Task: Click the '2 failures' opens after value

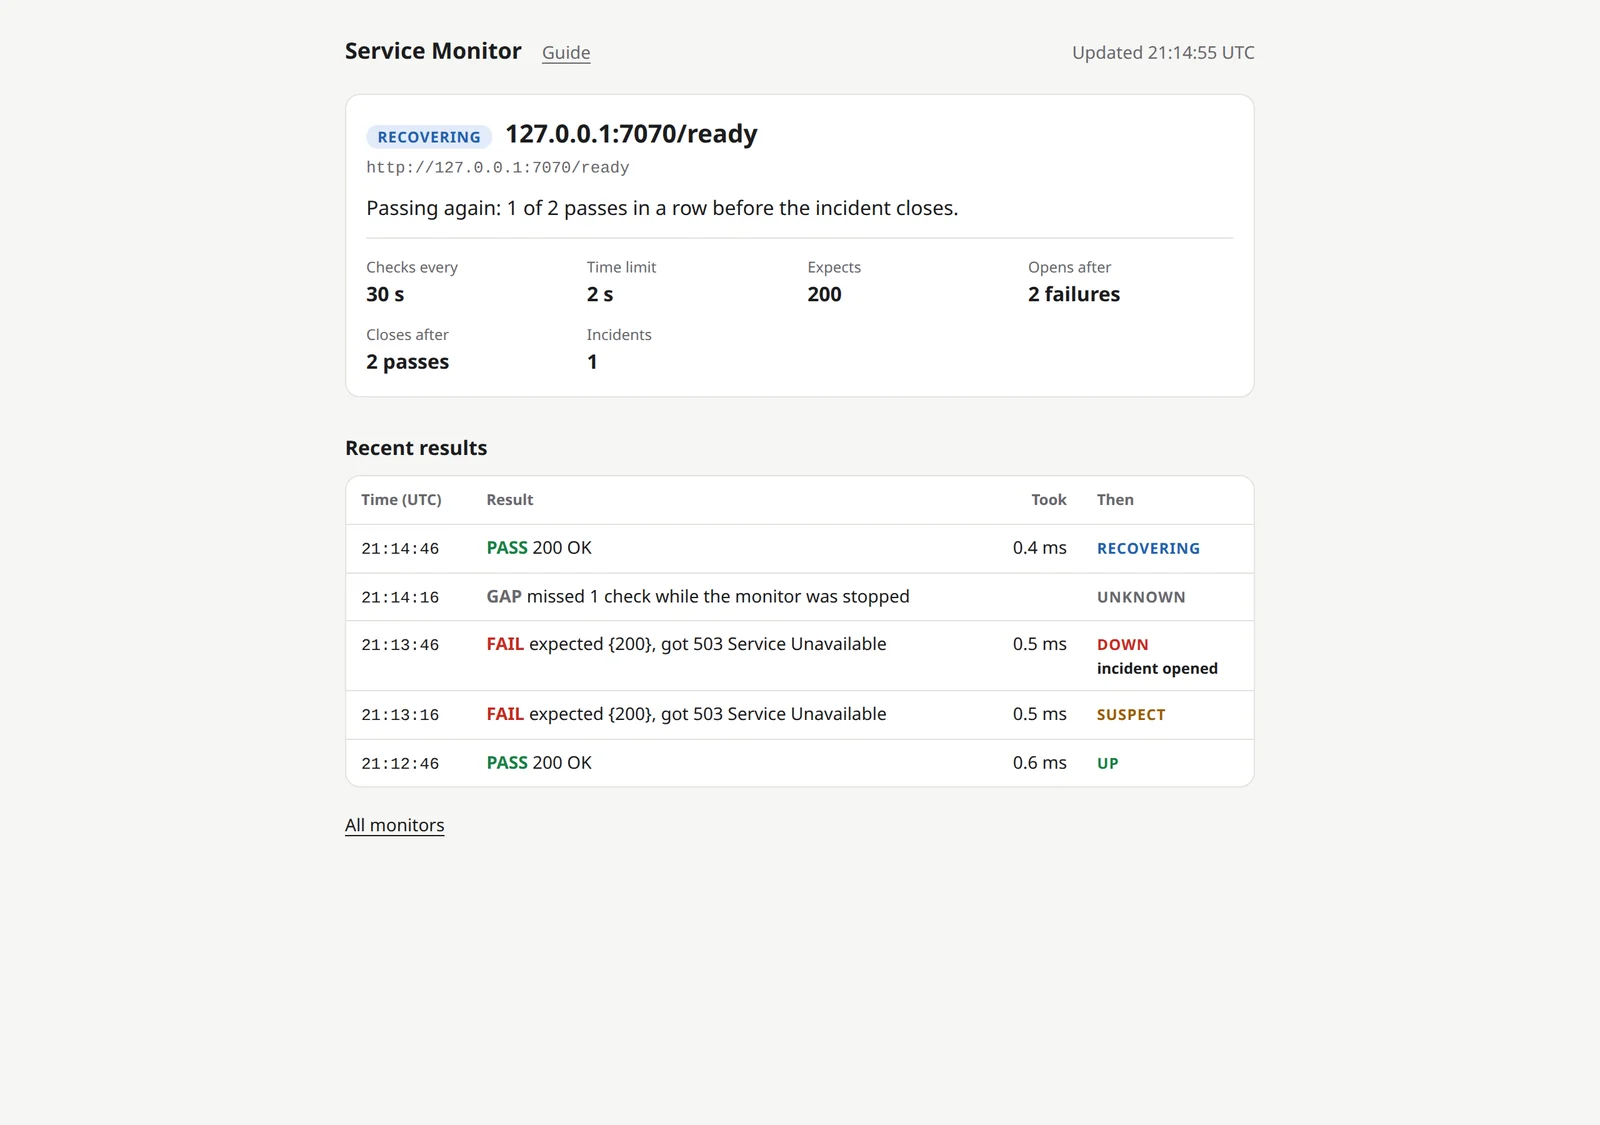Action: tap(1074, 294)
